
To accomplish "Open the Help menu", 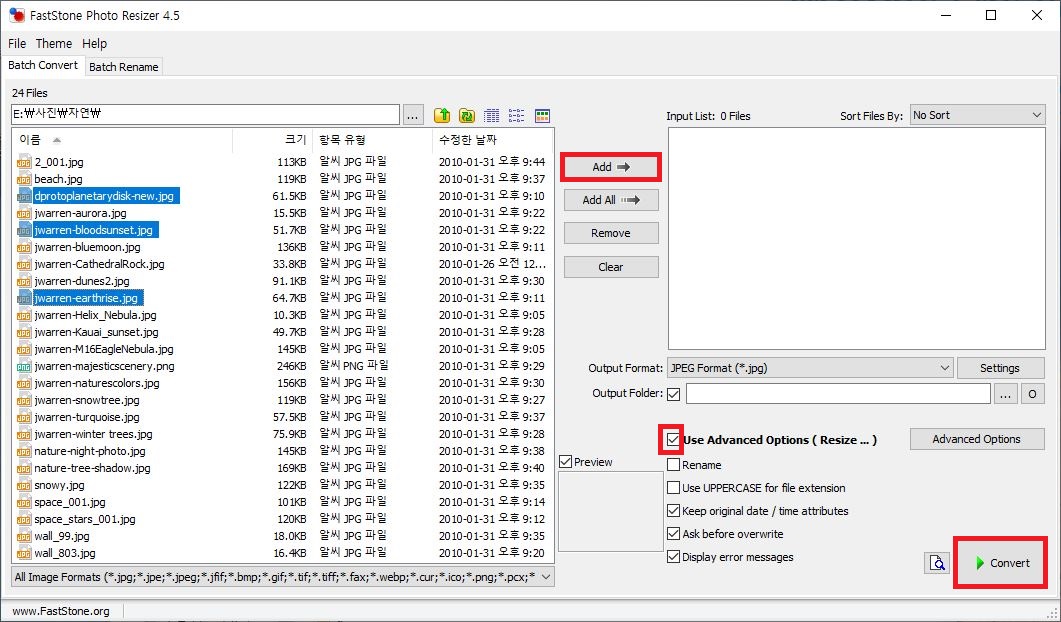I will pos(95,43).
